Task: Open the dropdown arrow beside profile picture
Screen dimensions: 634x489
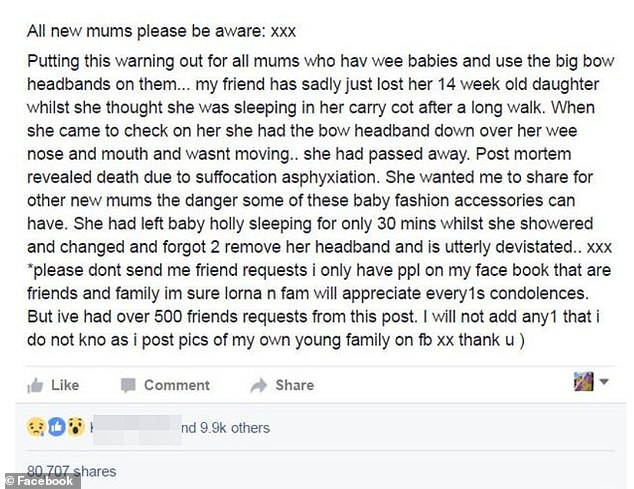Action: [x=604, y=383]
